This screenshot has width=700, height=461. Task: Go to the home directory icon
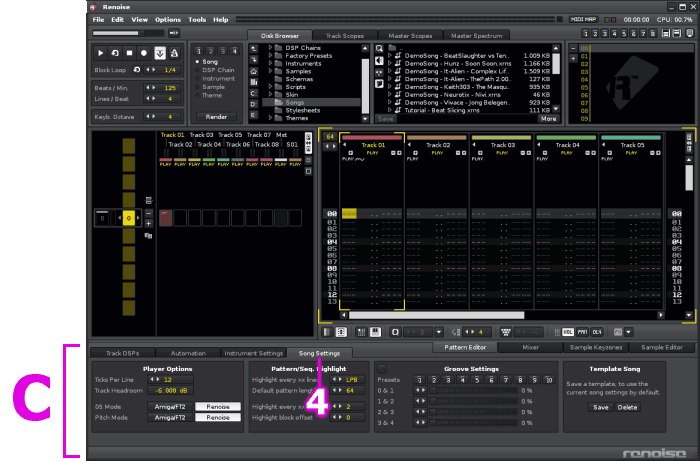(254, 71)
